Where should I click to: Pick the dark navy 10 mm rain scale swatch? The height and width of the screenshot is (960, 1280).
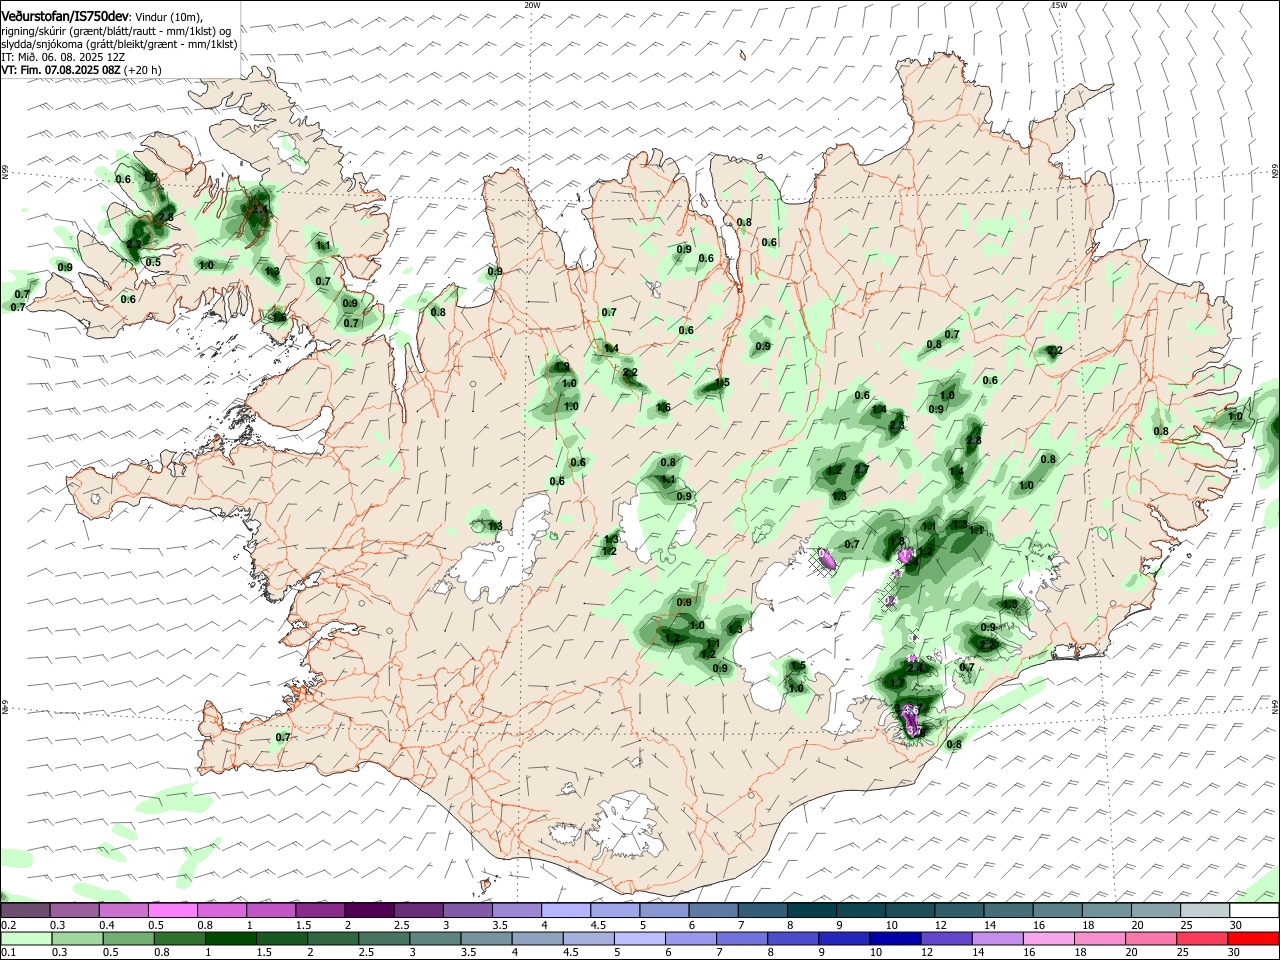[894, 939]
